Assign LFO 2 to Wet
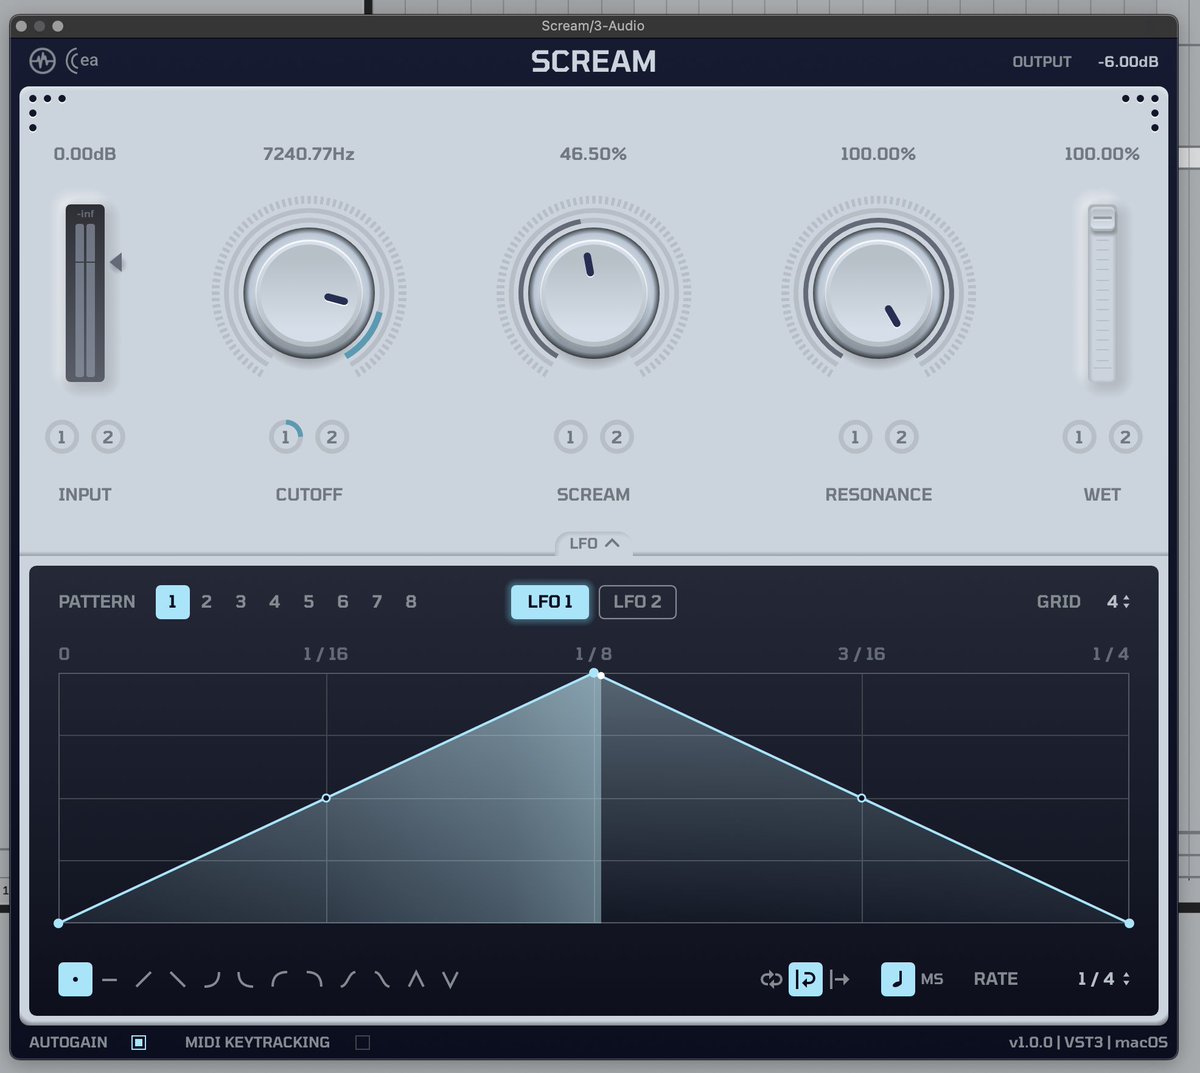 pyautogui.click(x=1125, y=437)
